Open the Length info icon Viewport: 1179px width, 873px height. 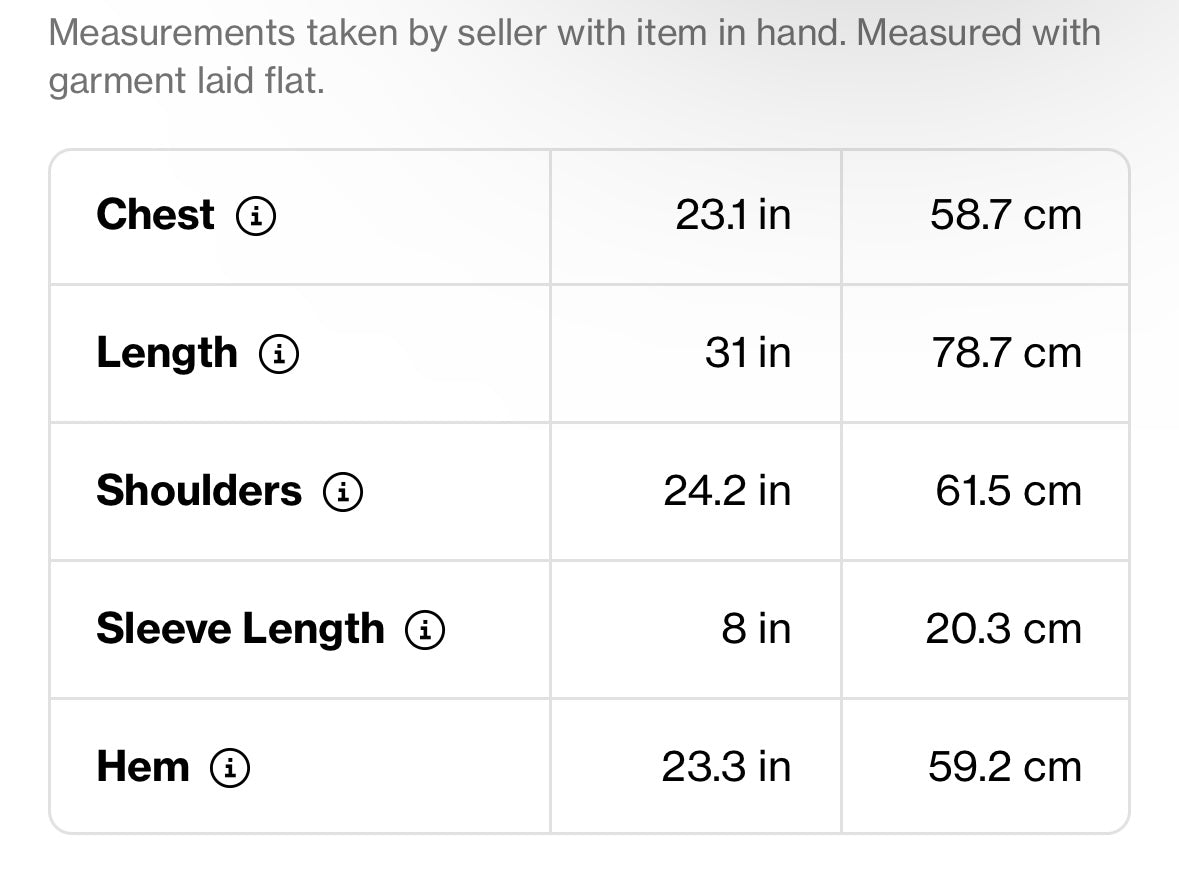click(x=279, y=353)
